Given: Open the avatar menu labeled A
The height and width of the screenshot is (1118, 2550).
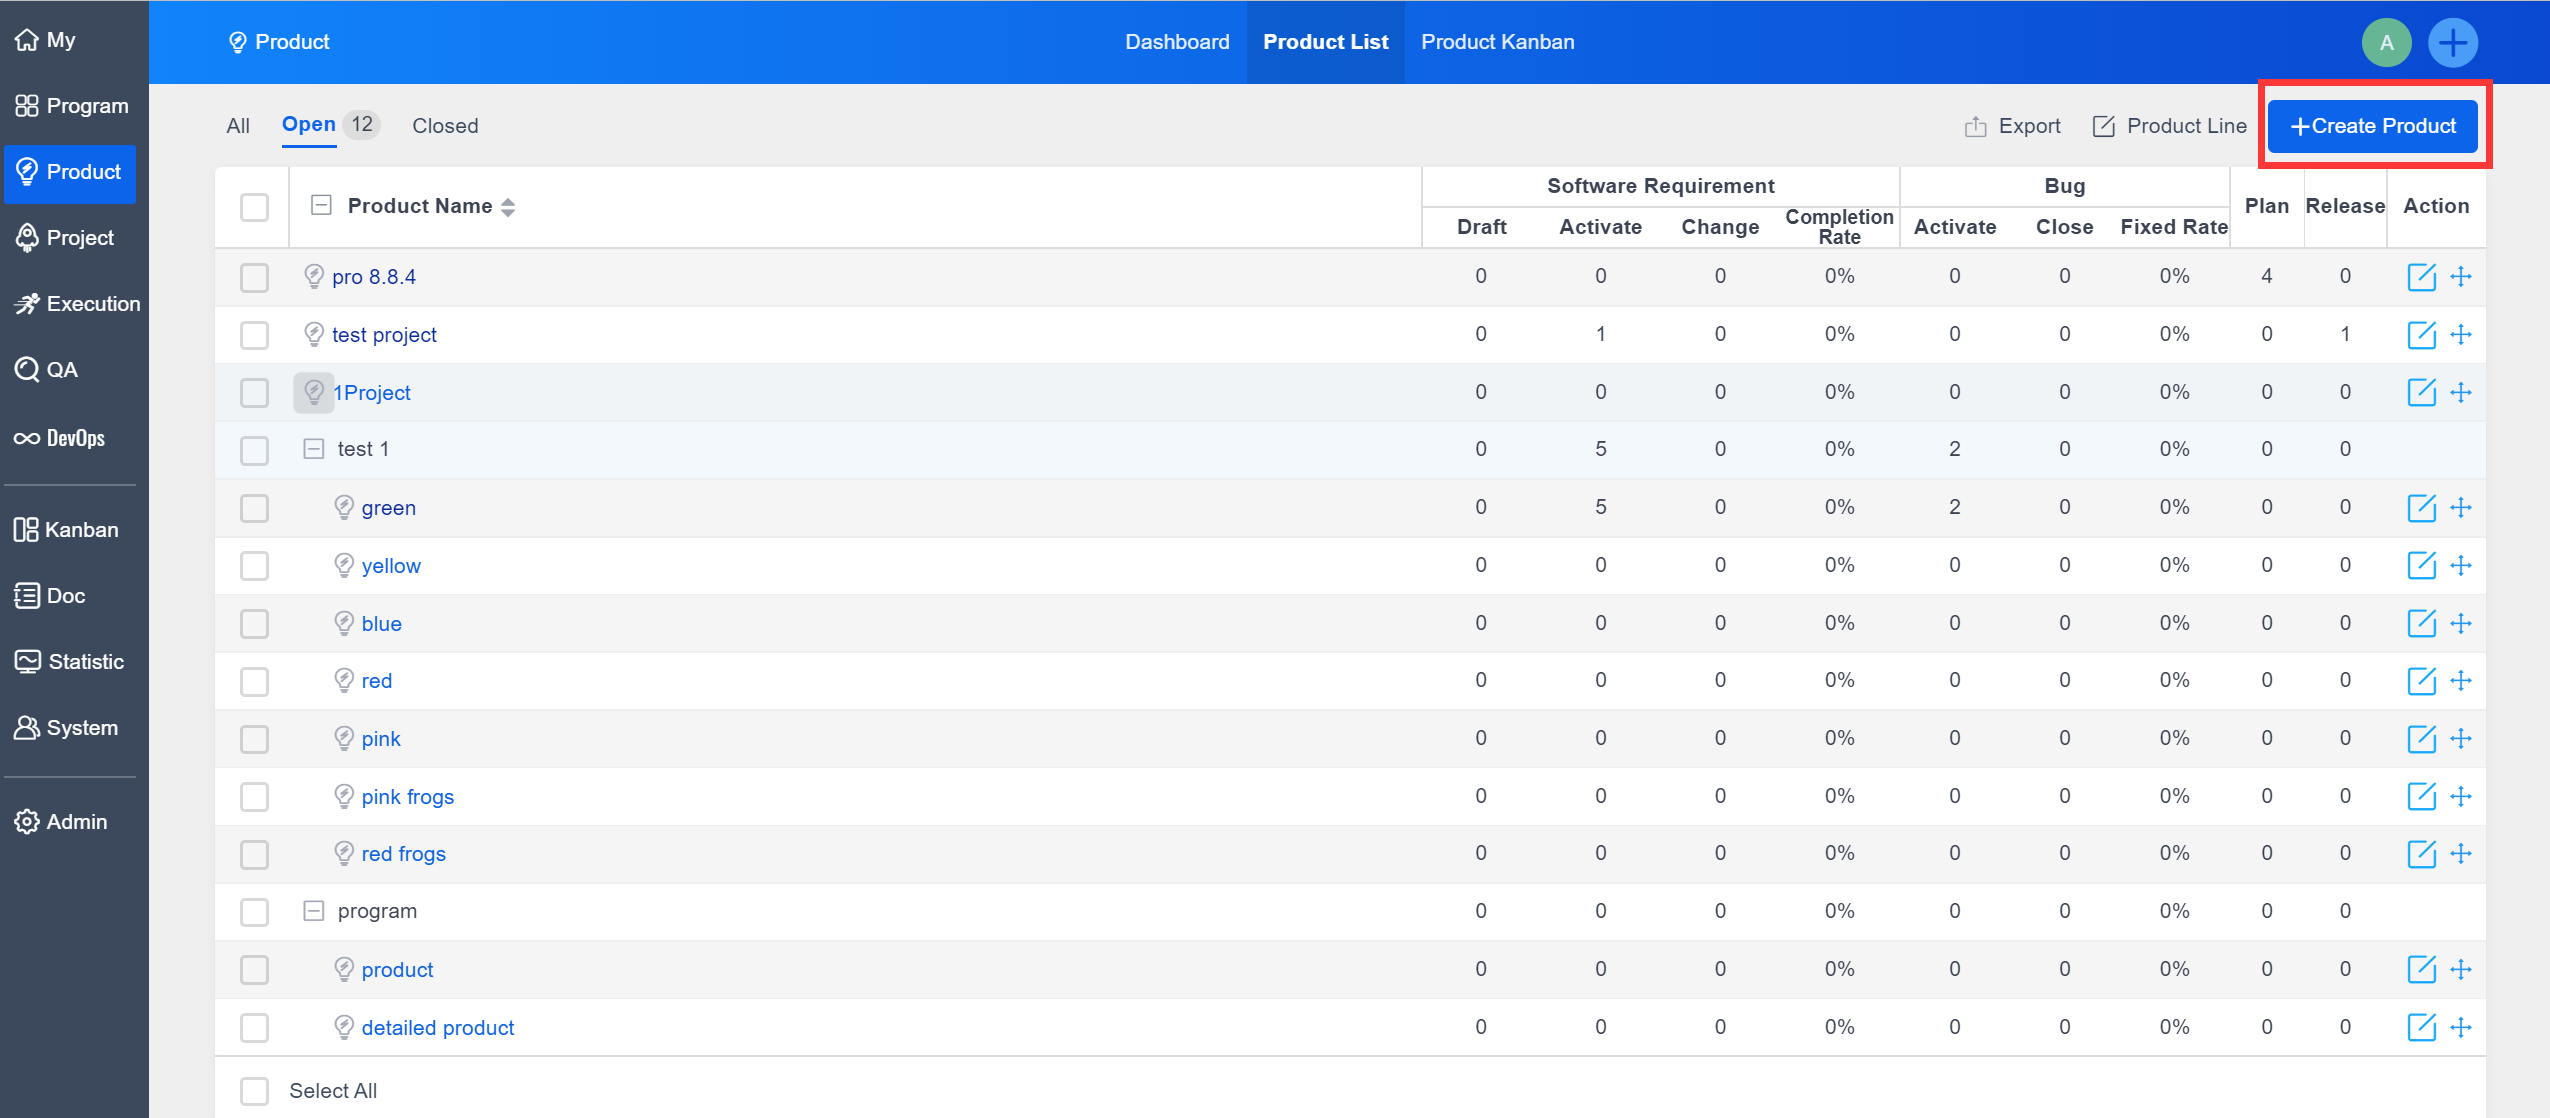Looking at the screenshot, I should [x=2386, y=43].
